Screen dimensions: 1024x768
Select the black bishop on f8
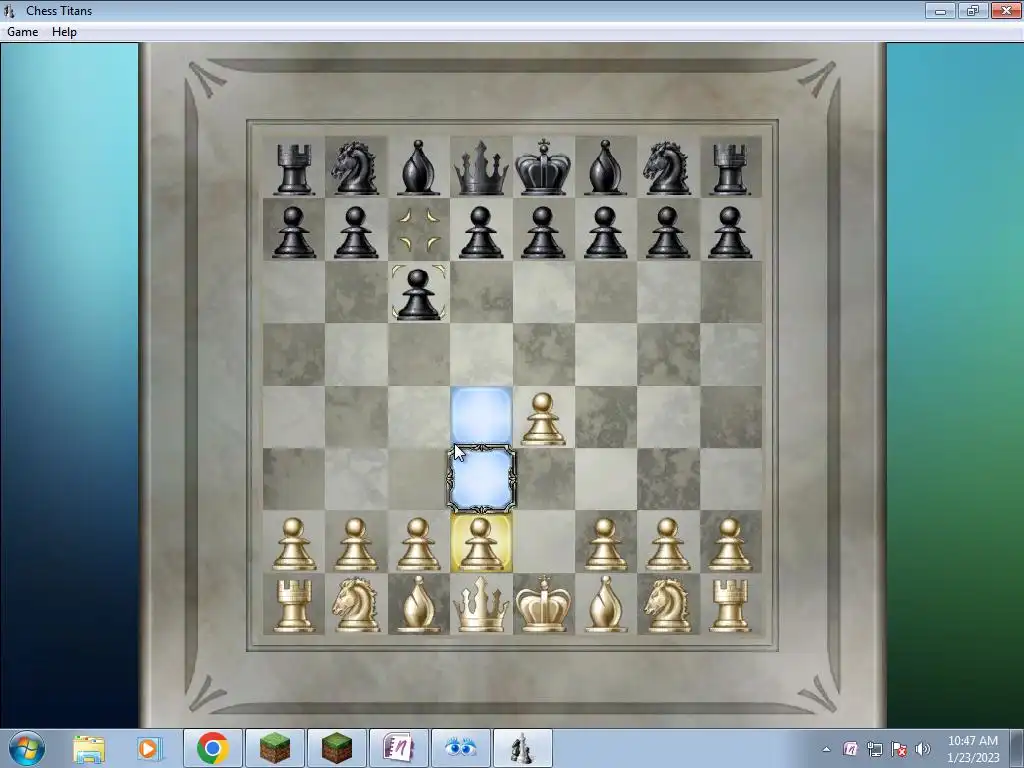point(605,168)
